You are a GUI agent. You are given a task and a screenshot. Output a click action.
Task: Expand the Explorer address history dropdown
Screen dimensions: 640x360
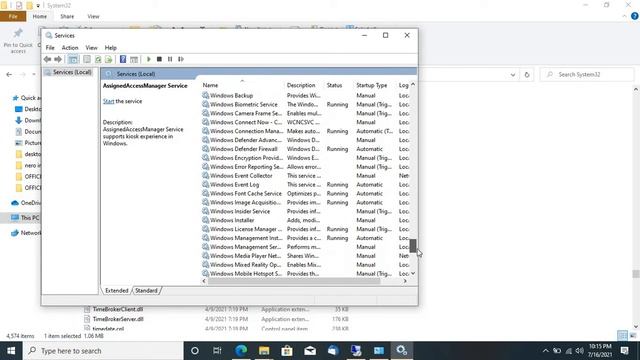pos(513,75)
